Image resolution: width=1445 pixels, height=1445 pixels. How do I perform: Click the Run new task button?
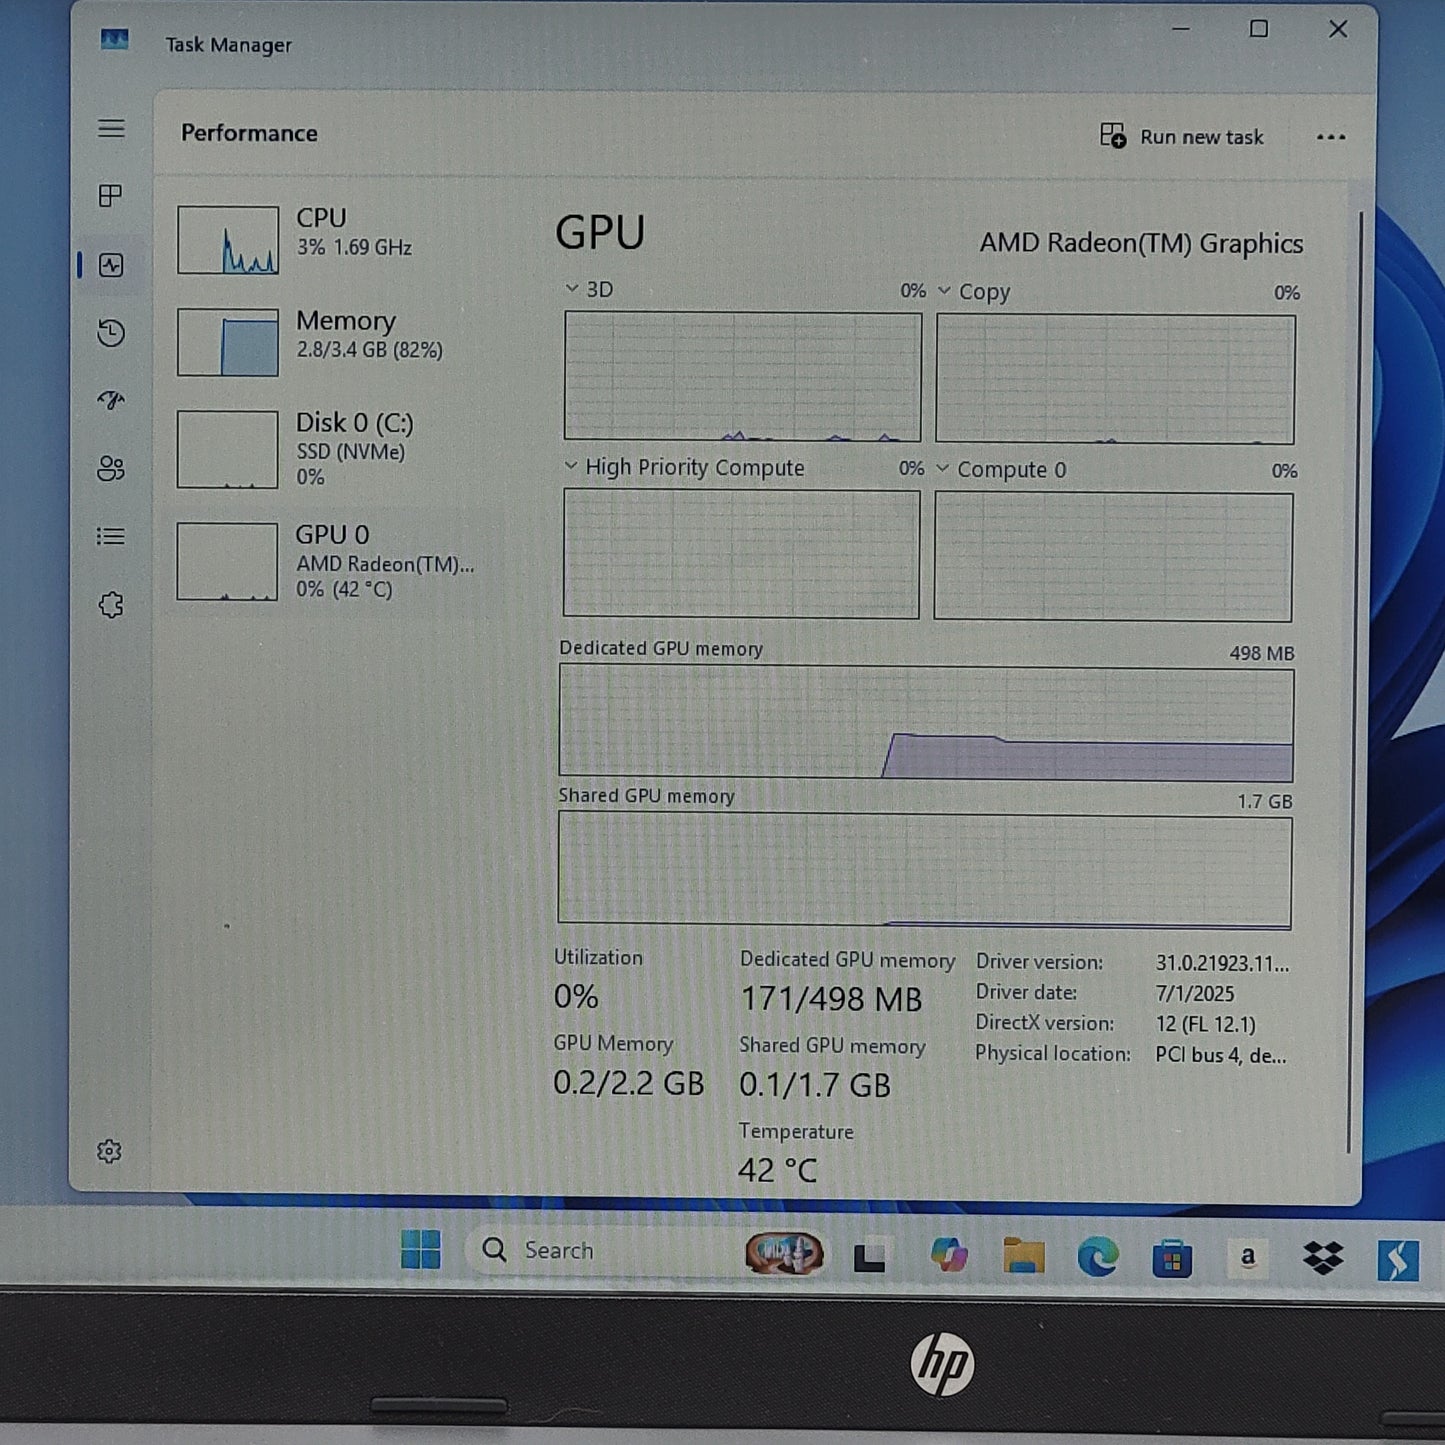coord(1182,137)
